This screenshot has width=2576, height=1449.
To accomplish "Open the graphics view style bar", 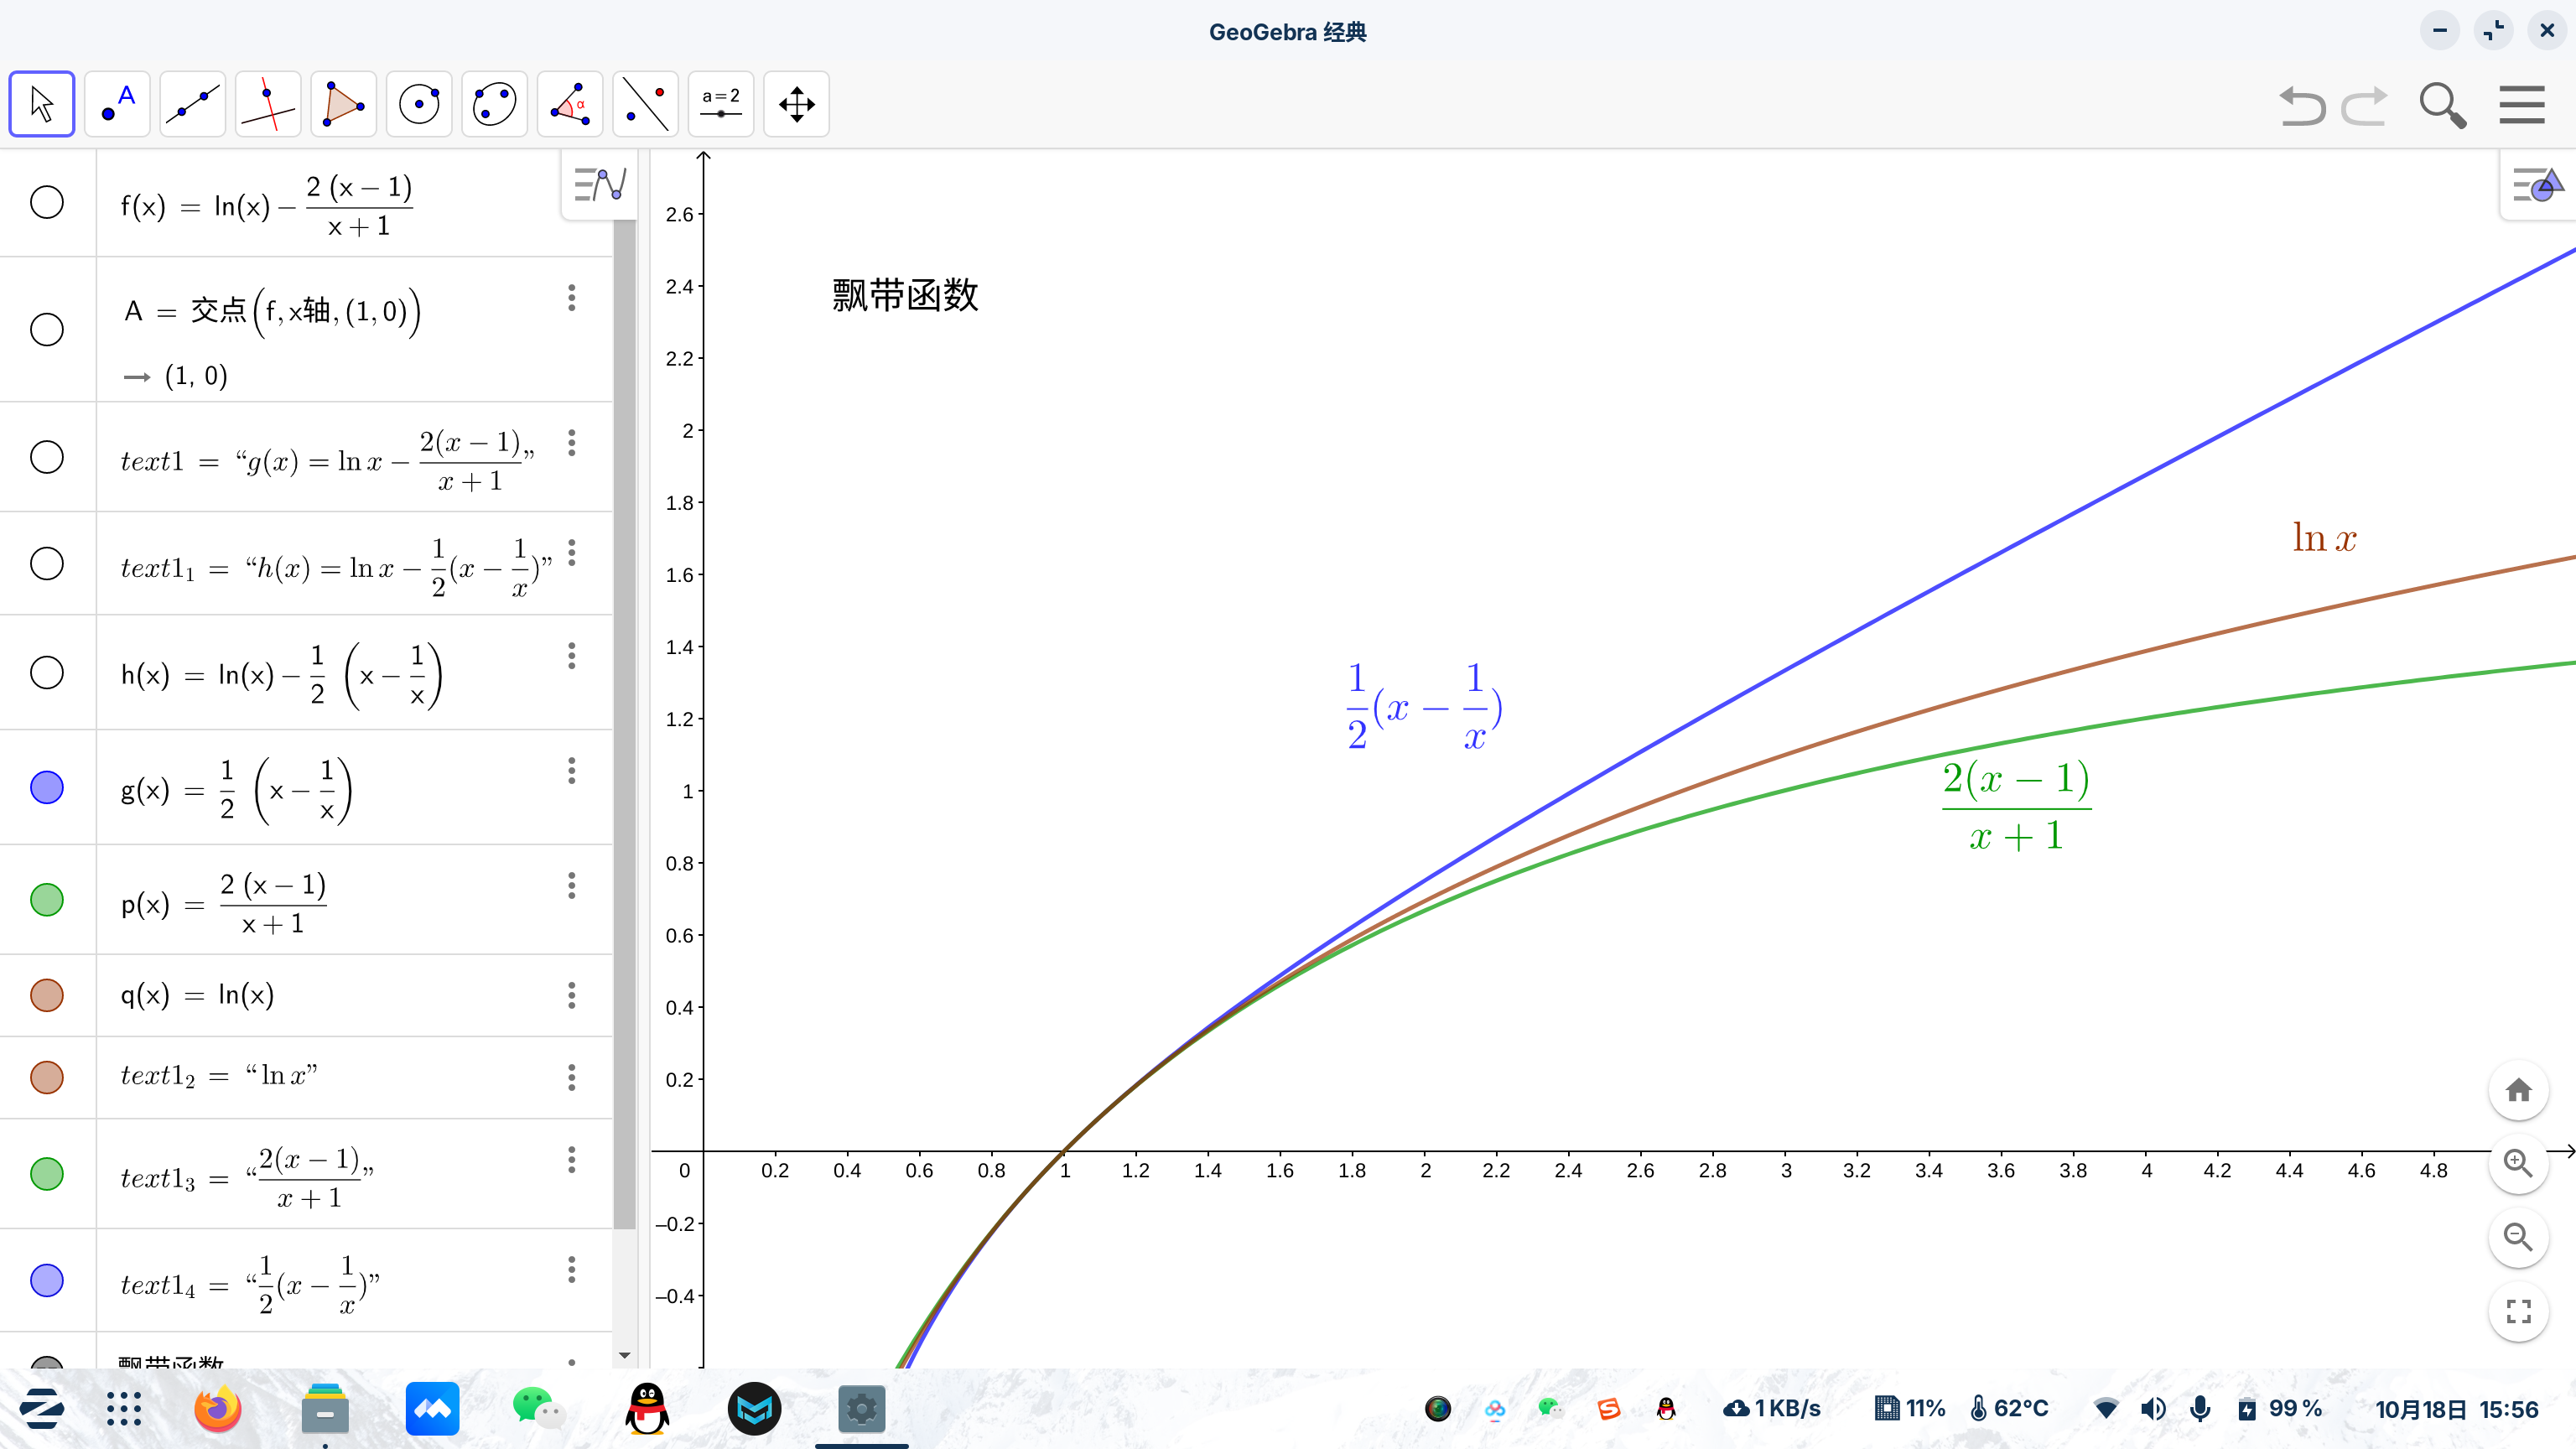I will pos(2538,184).
